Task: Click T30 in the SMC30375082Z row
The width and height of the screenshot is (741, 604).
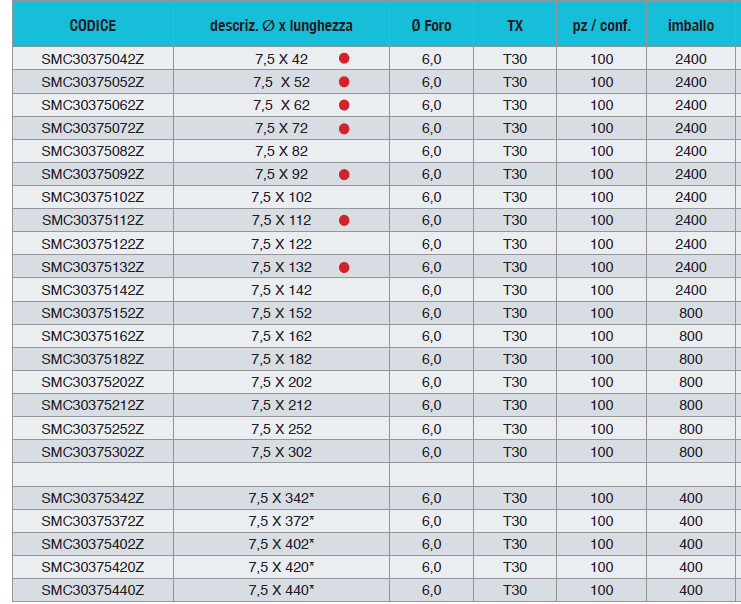Action: pos(515,151)
